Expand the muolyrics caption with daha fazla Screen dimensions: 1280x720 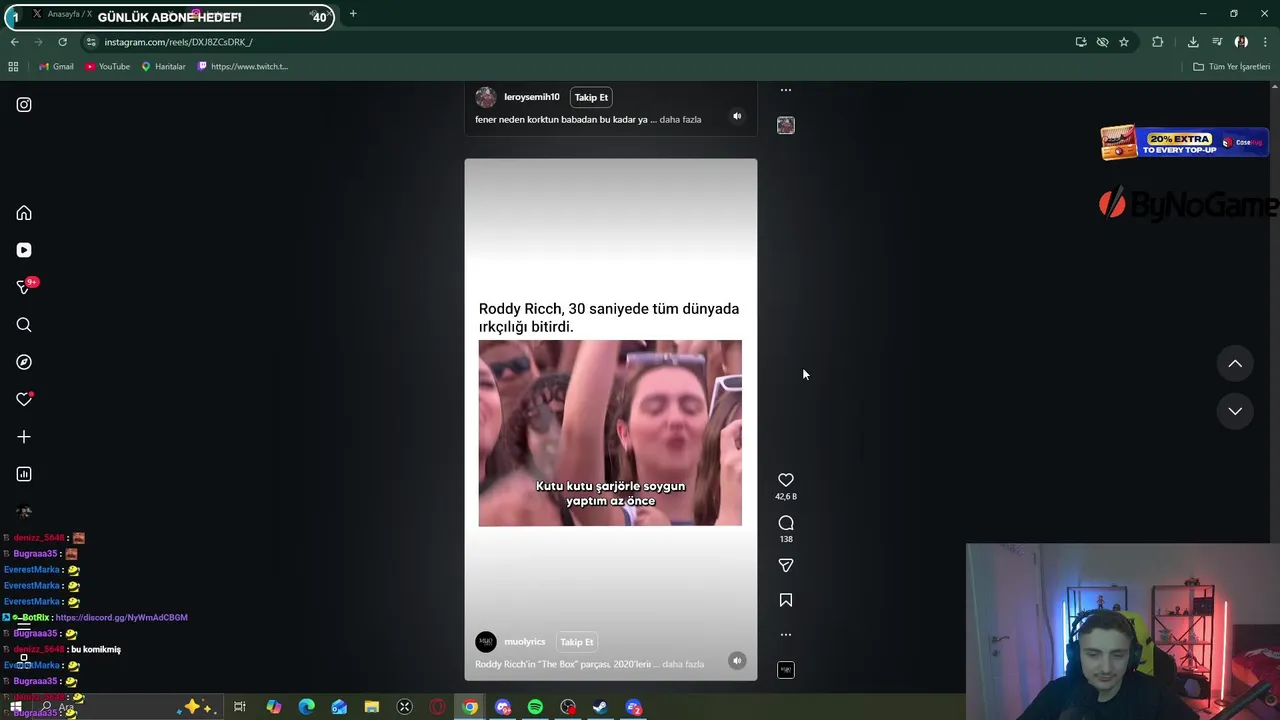(683, 664)
